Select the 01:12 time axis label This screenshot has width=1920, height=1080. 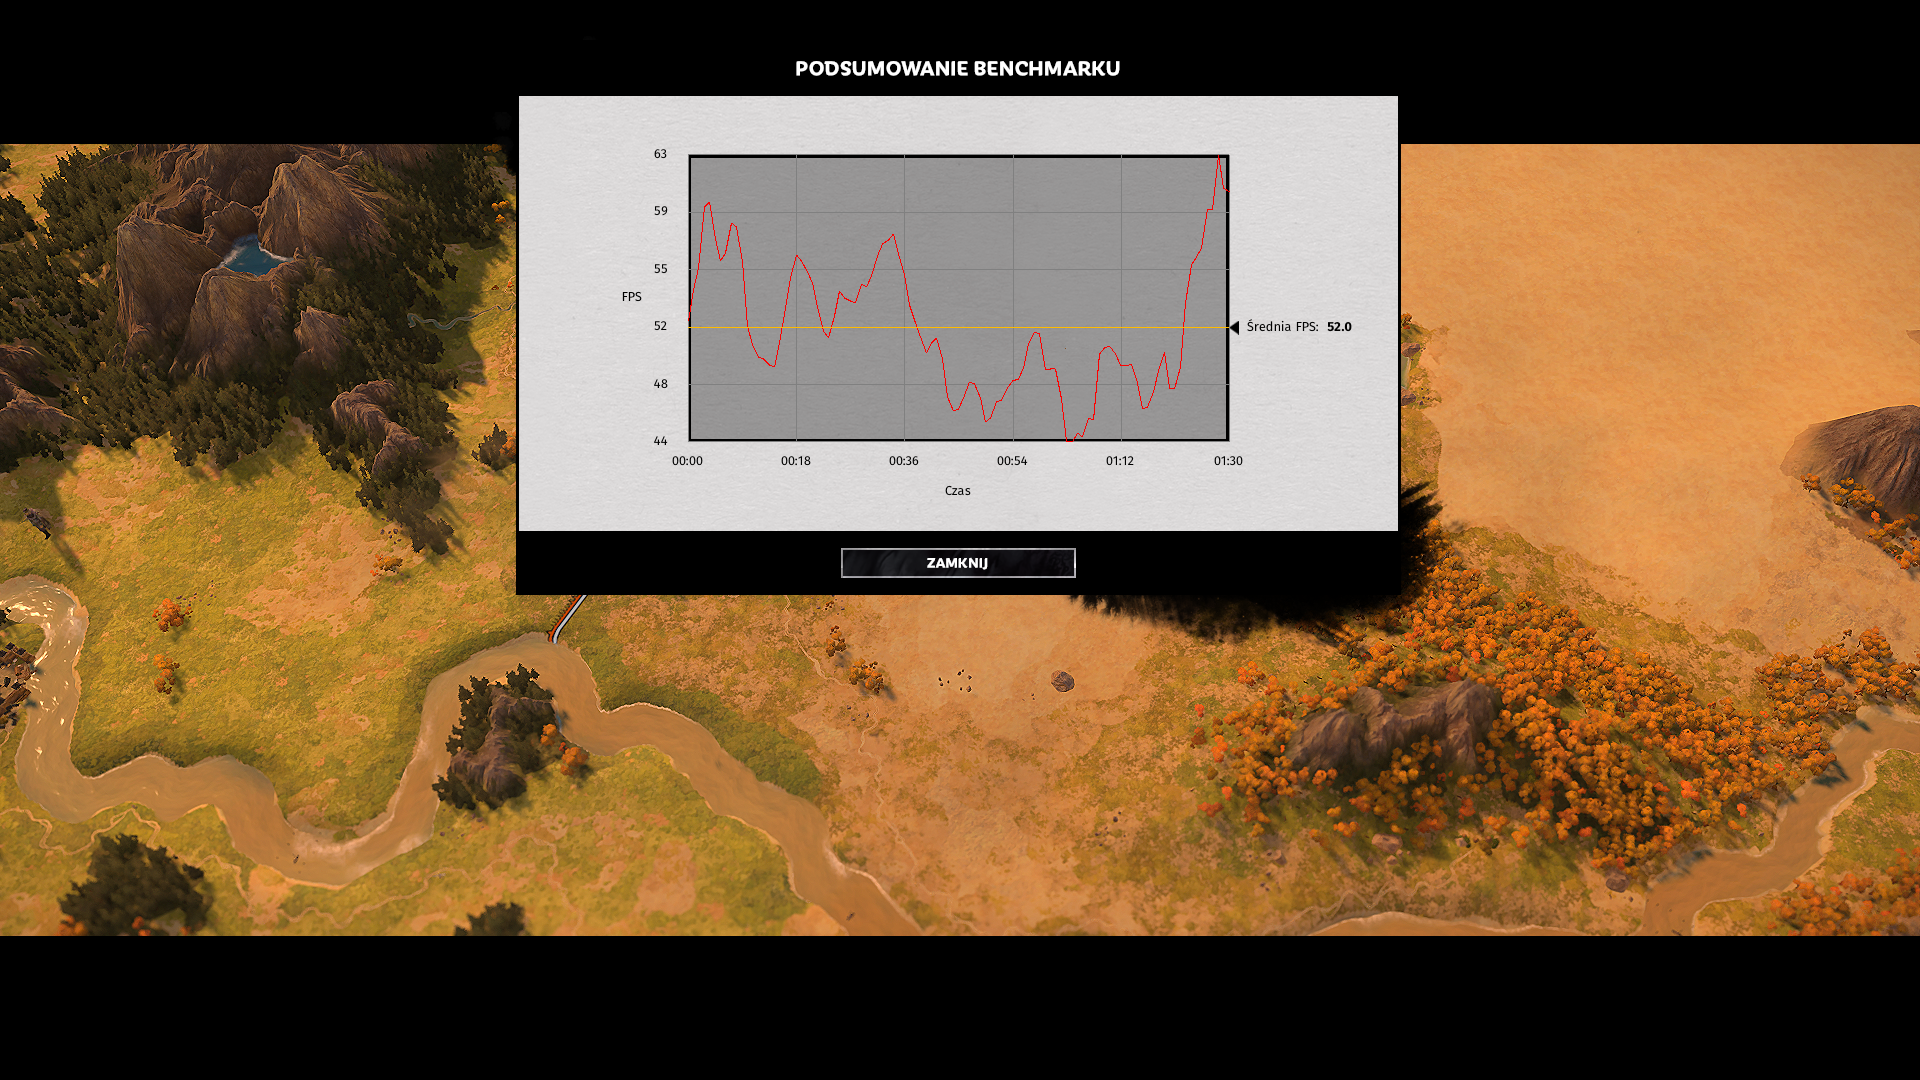coord(1119,461)
